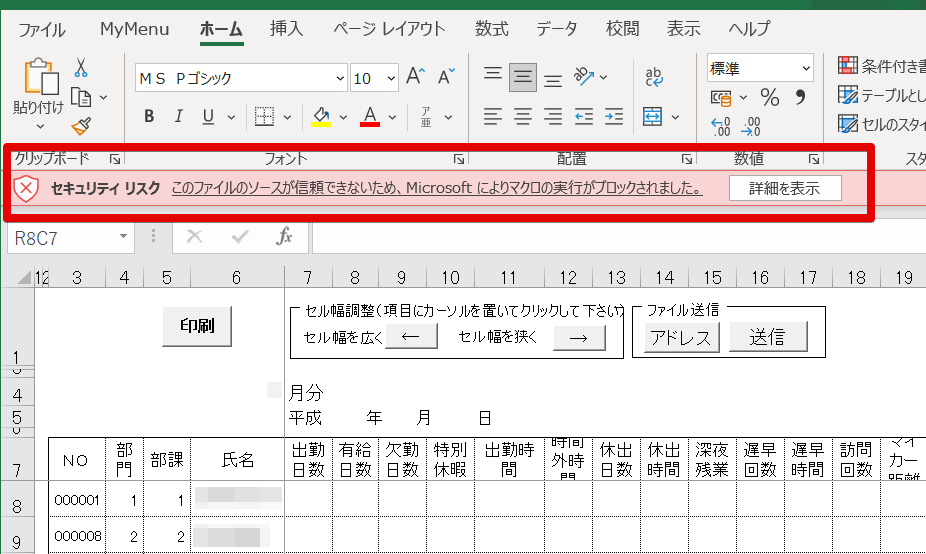Viewport: 926px width, 554px height.
Task: Open the number format dropdown showing 標準
Action: click(x=806, y=68)
